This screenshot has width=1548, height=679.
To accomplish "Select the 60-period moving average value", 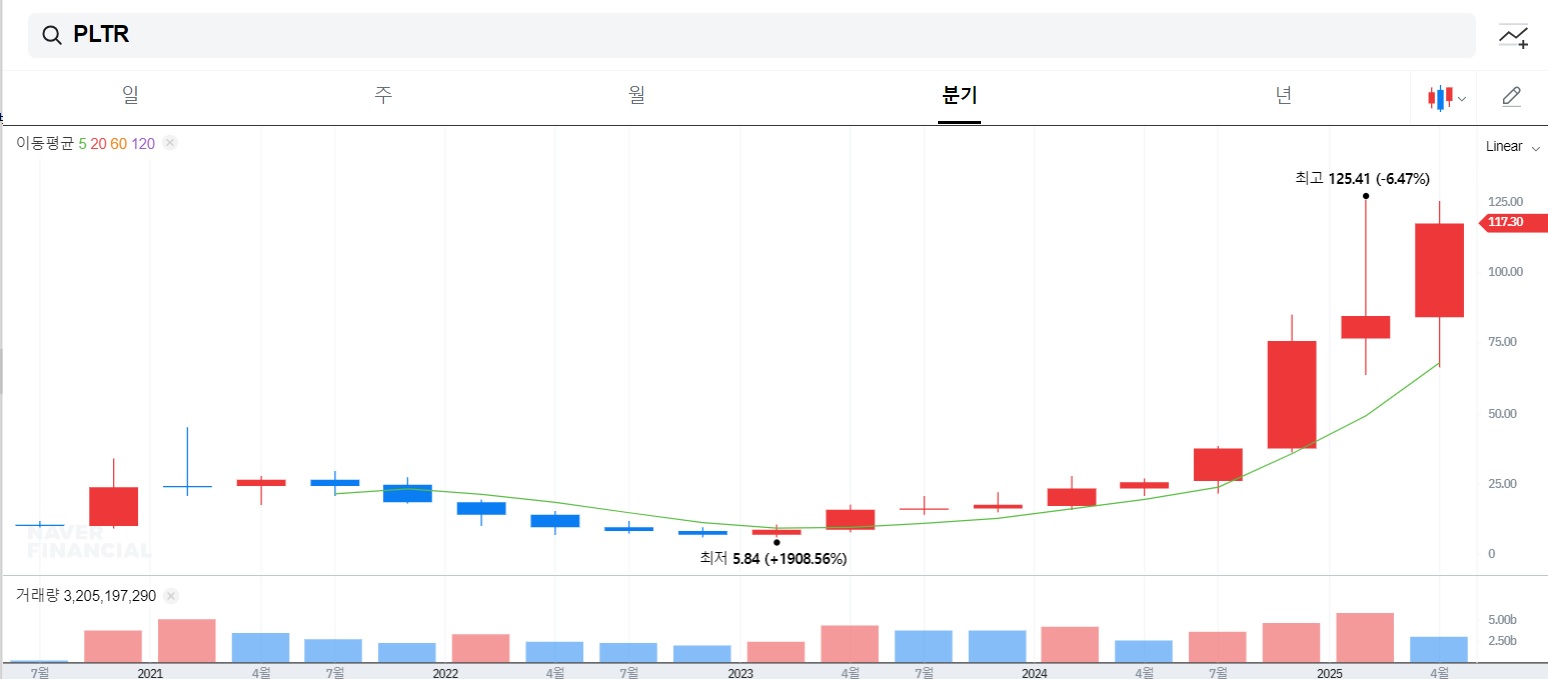I will click(118, 143).
